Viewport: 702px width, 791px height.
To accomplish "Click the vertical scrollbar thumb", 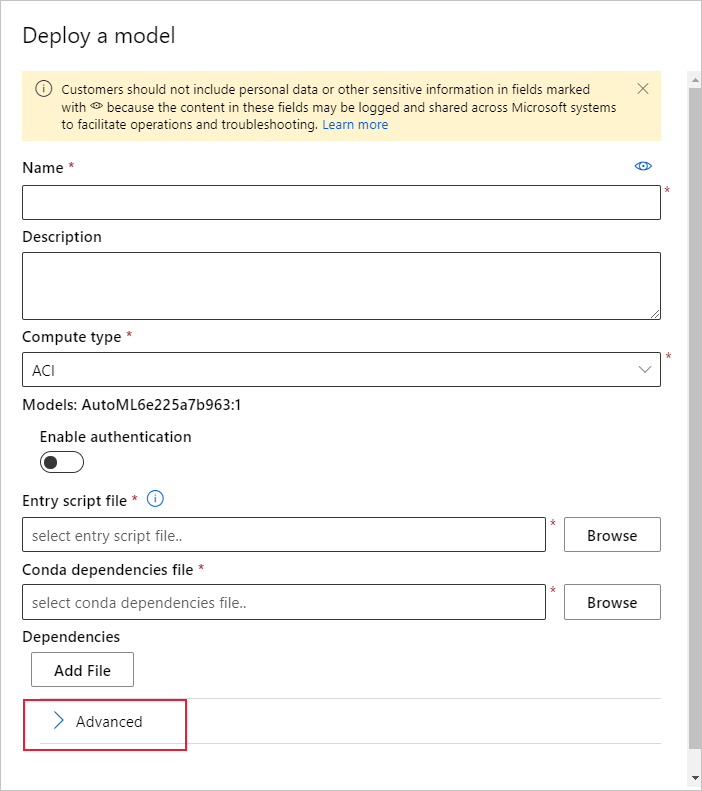I will tap(694, 400).
